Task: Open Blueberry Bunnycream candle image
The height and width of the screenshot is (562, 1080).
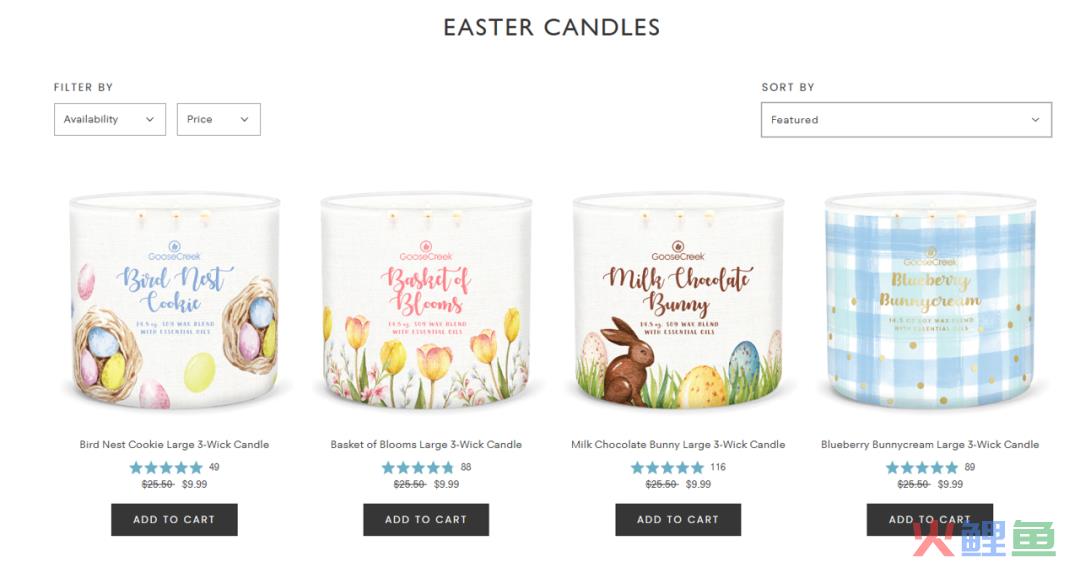Action: coord(929,301)
